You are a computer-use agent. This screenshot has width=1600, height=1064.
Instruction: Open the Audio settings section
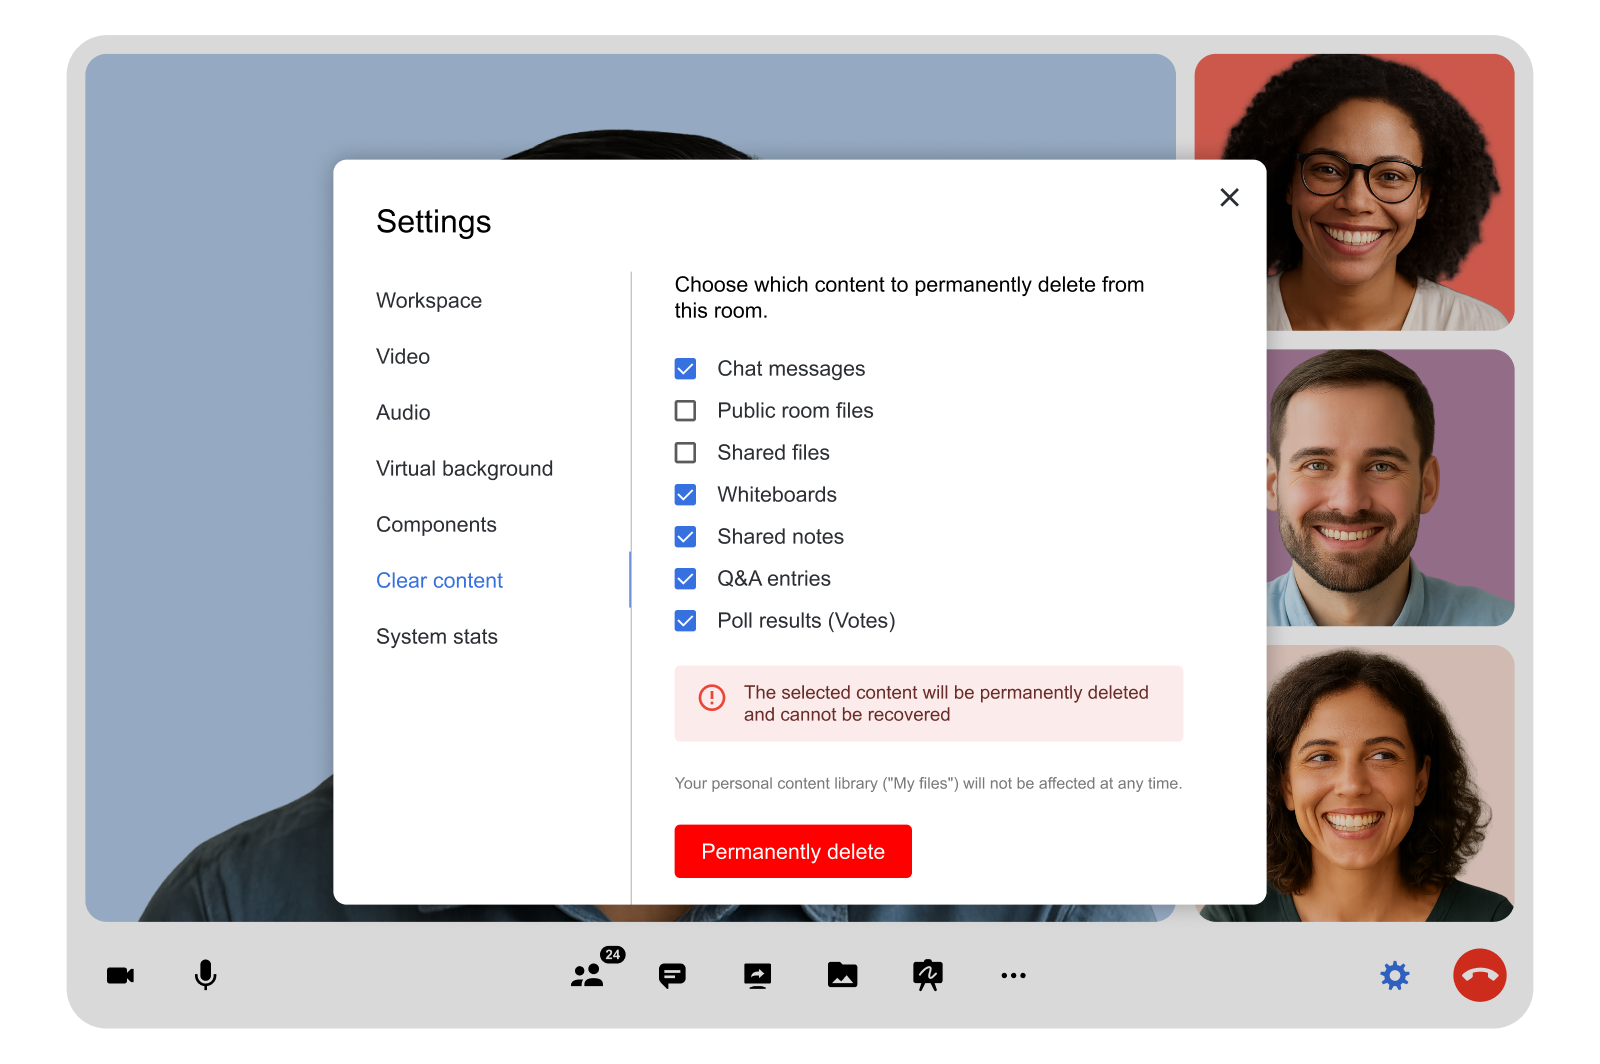pos(403,413)
